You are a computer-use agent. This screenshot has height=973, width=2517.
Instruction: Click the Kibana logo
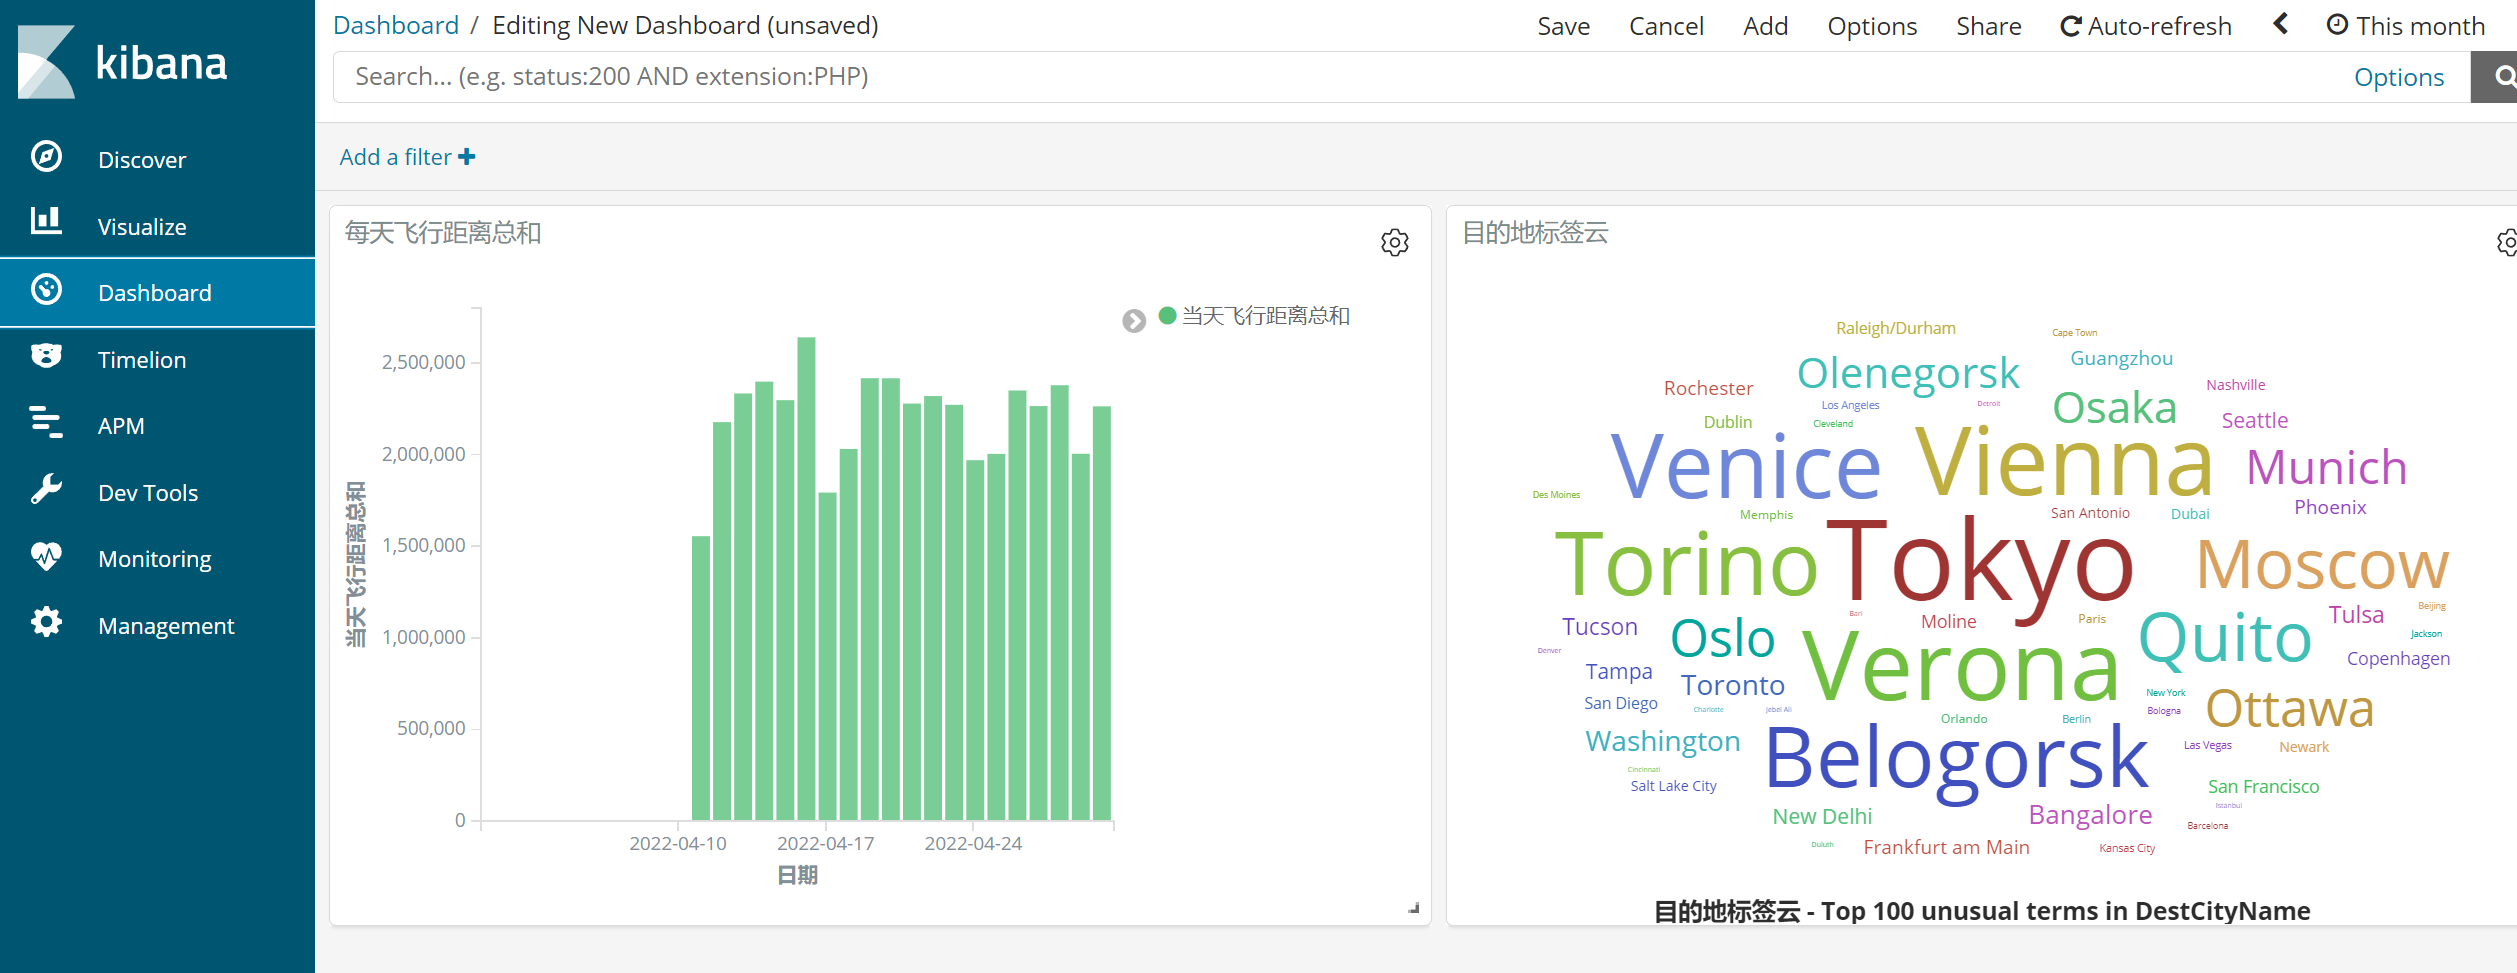click(x=123, y=62)
